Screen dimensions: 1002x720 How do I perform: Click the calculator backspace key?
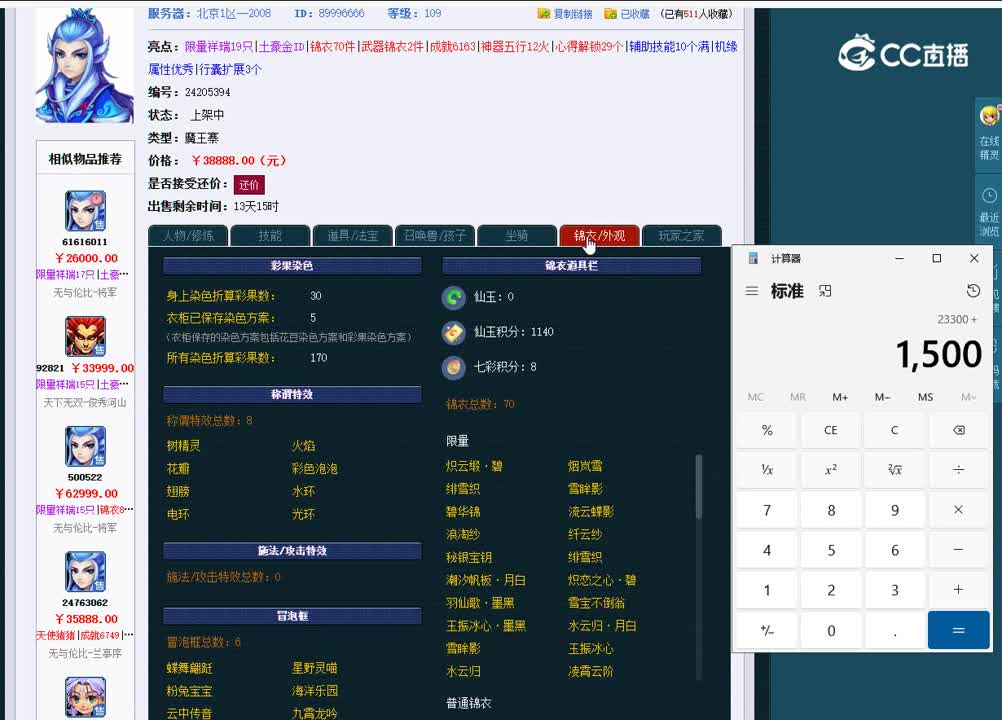(x=959, y=430)
